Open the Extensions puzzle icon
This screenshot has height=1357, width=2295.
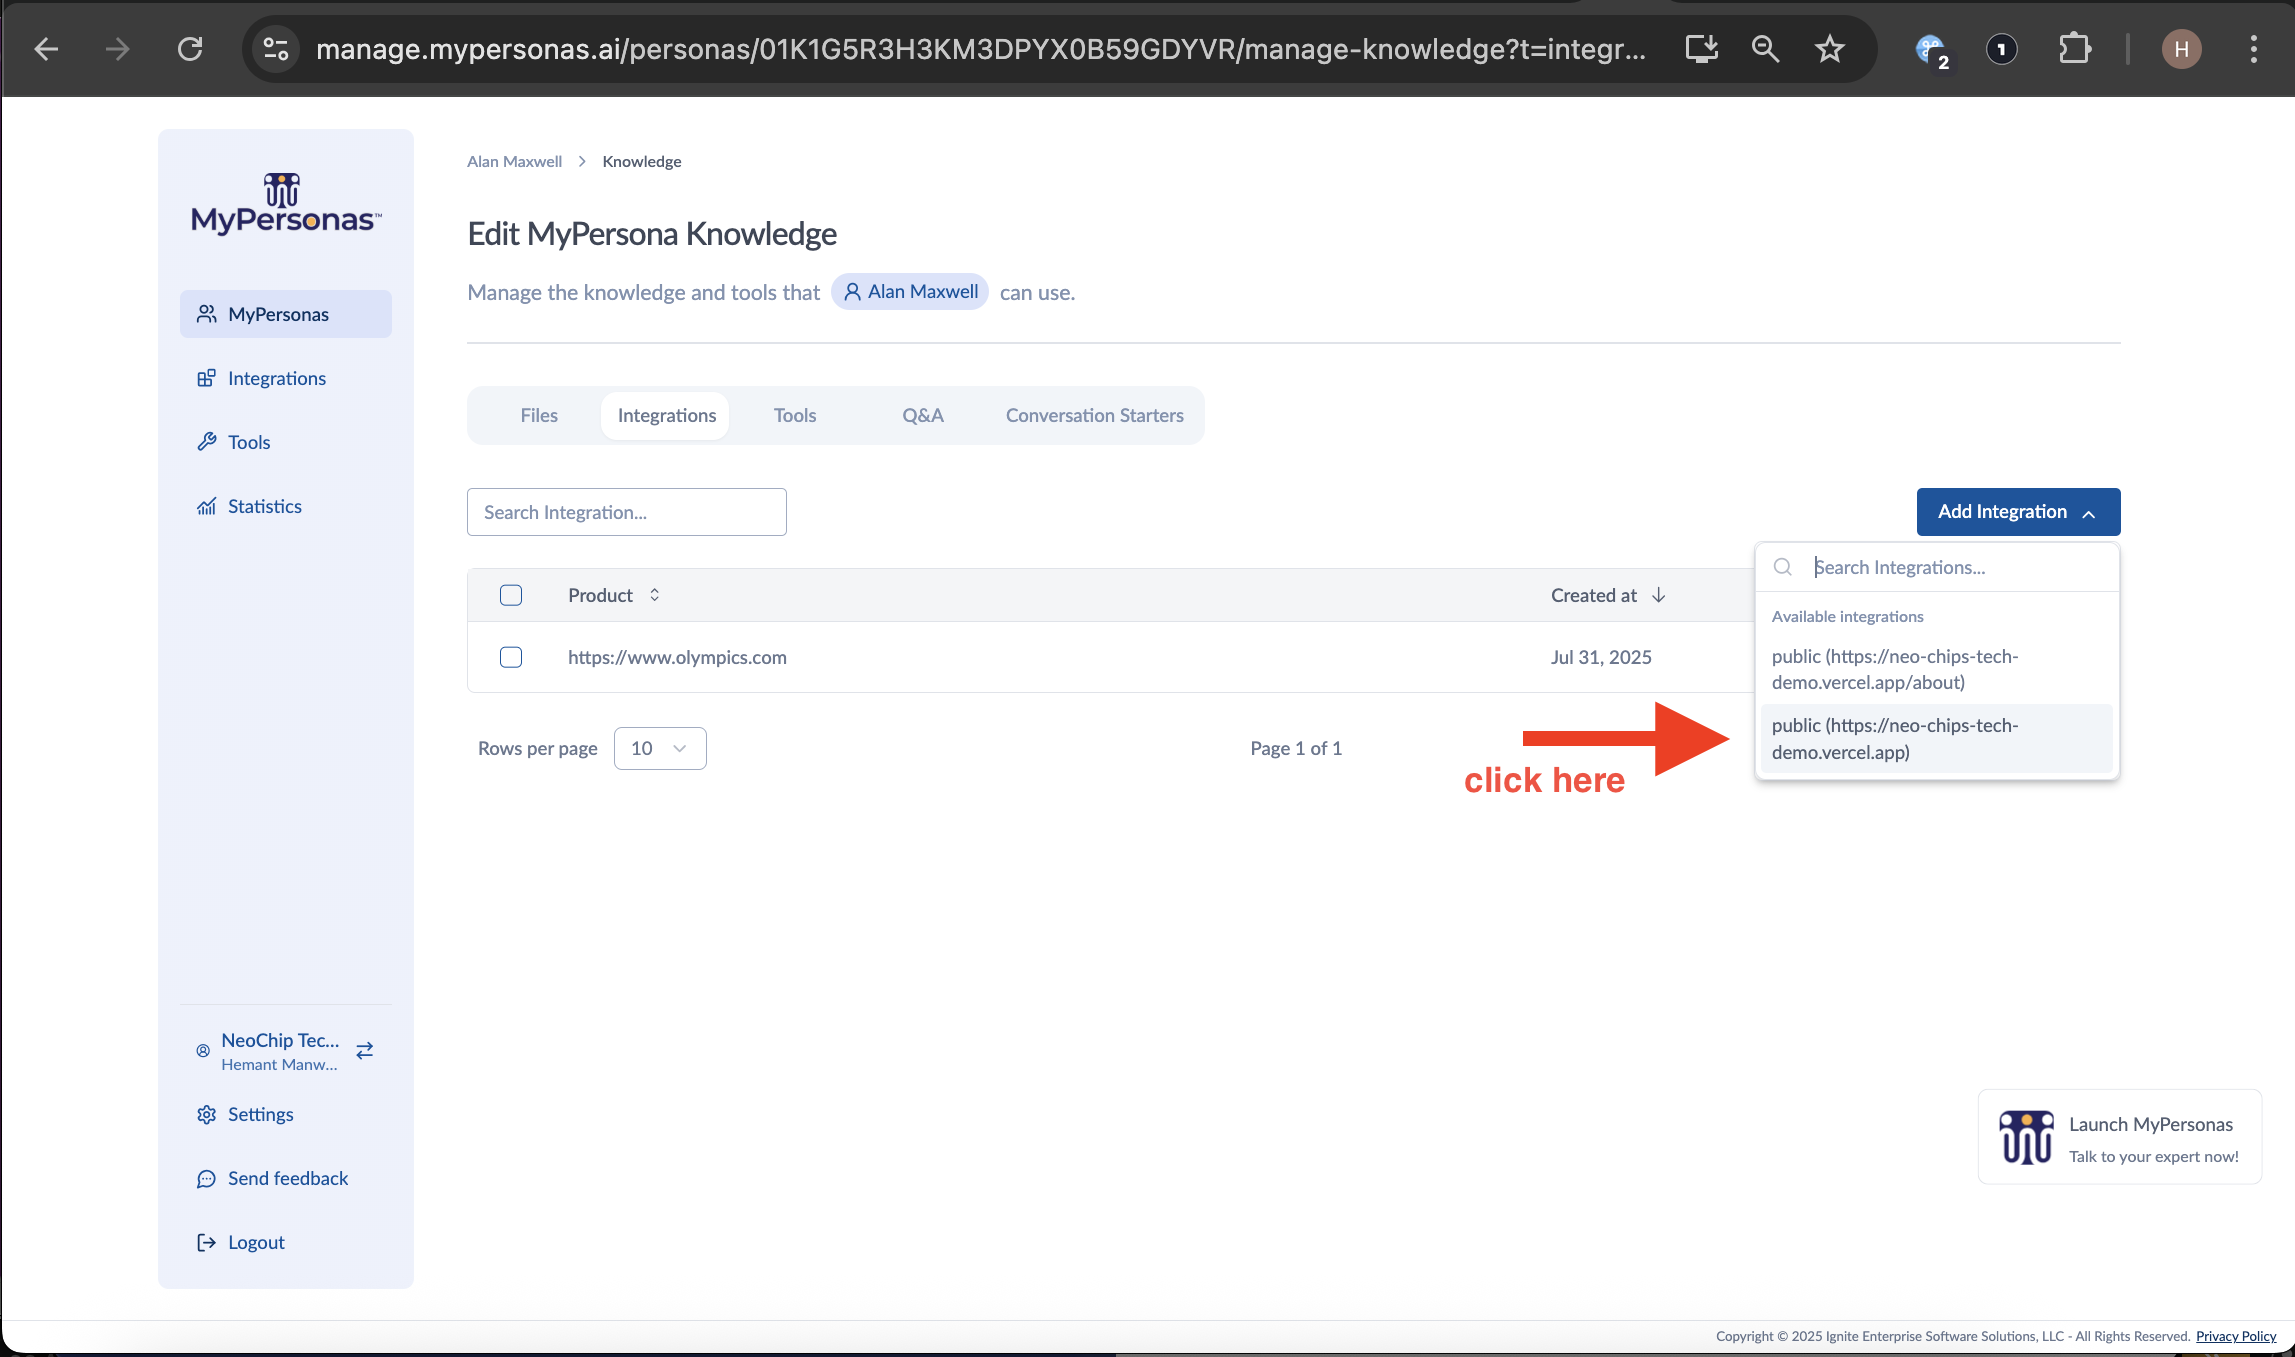(x=2075, y=49)
